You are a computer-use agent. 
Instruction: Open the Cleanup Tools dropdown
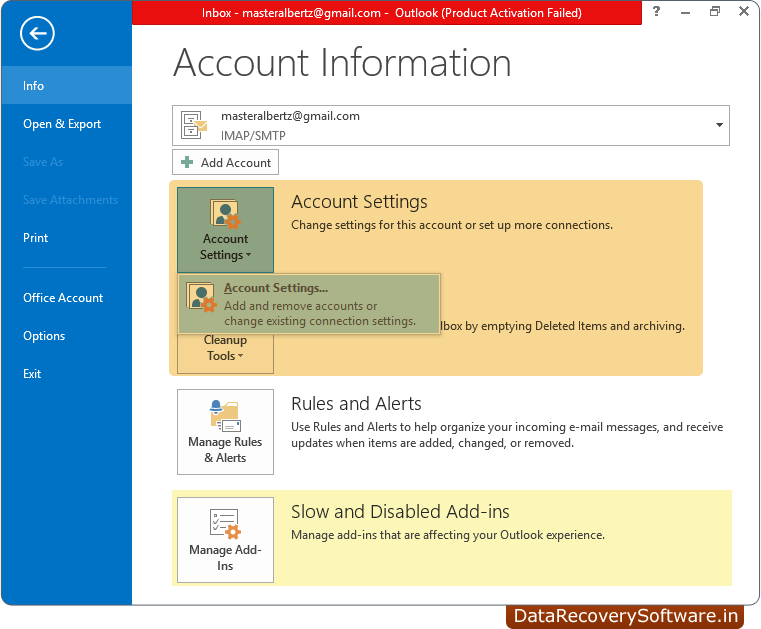click(225, 353)
